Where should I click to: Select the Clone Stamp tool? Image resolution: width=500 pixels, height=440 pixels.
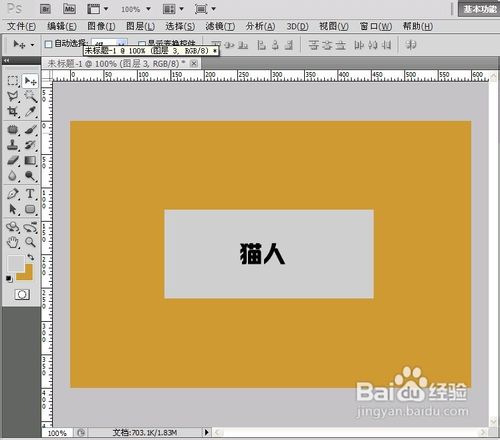pos(13,145)
